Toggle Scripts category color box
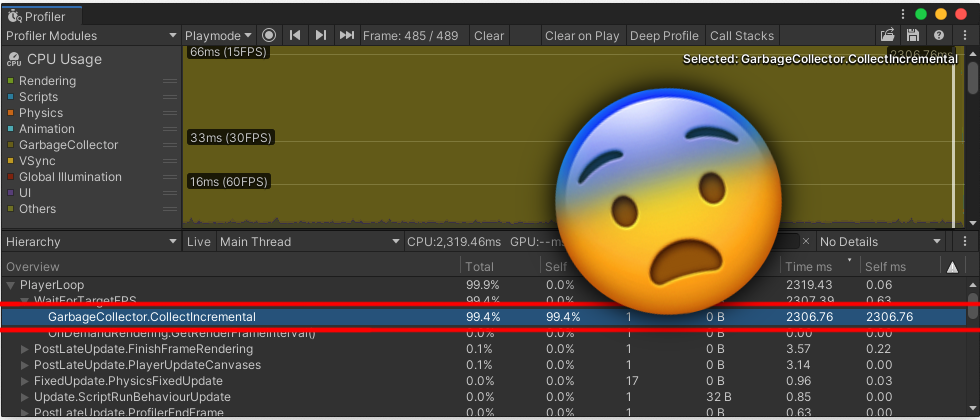The height and width of the screenshot is (420, 980). pos(10,97)
